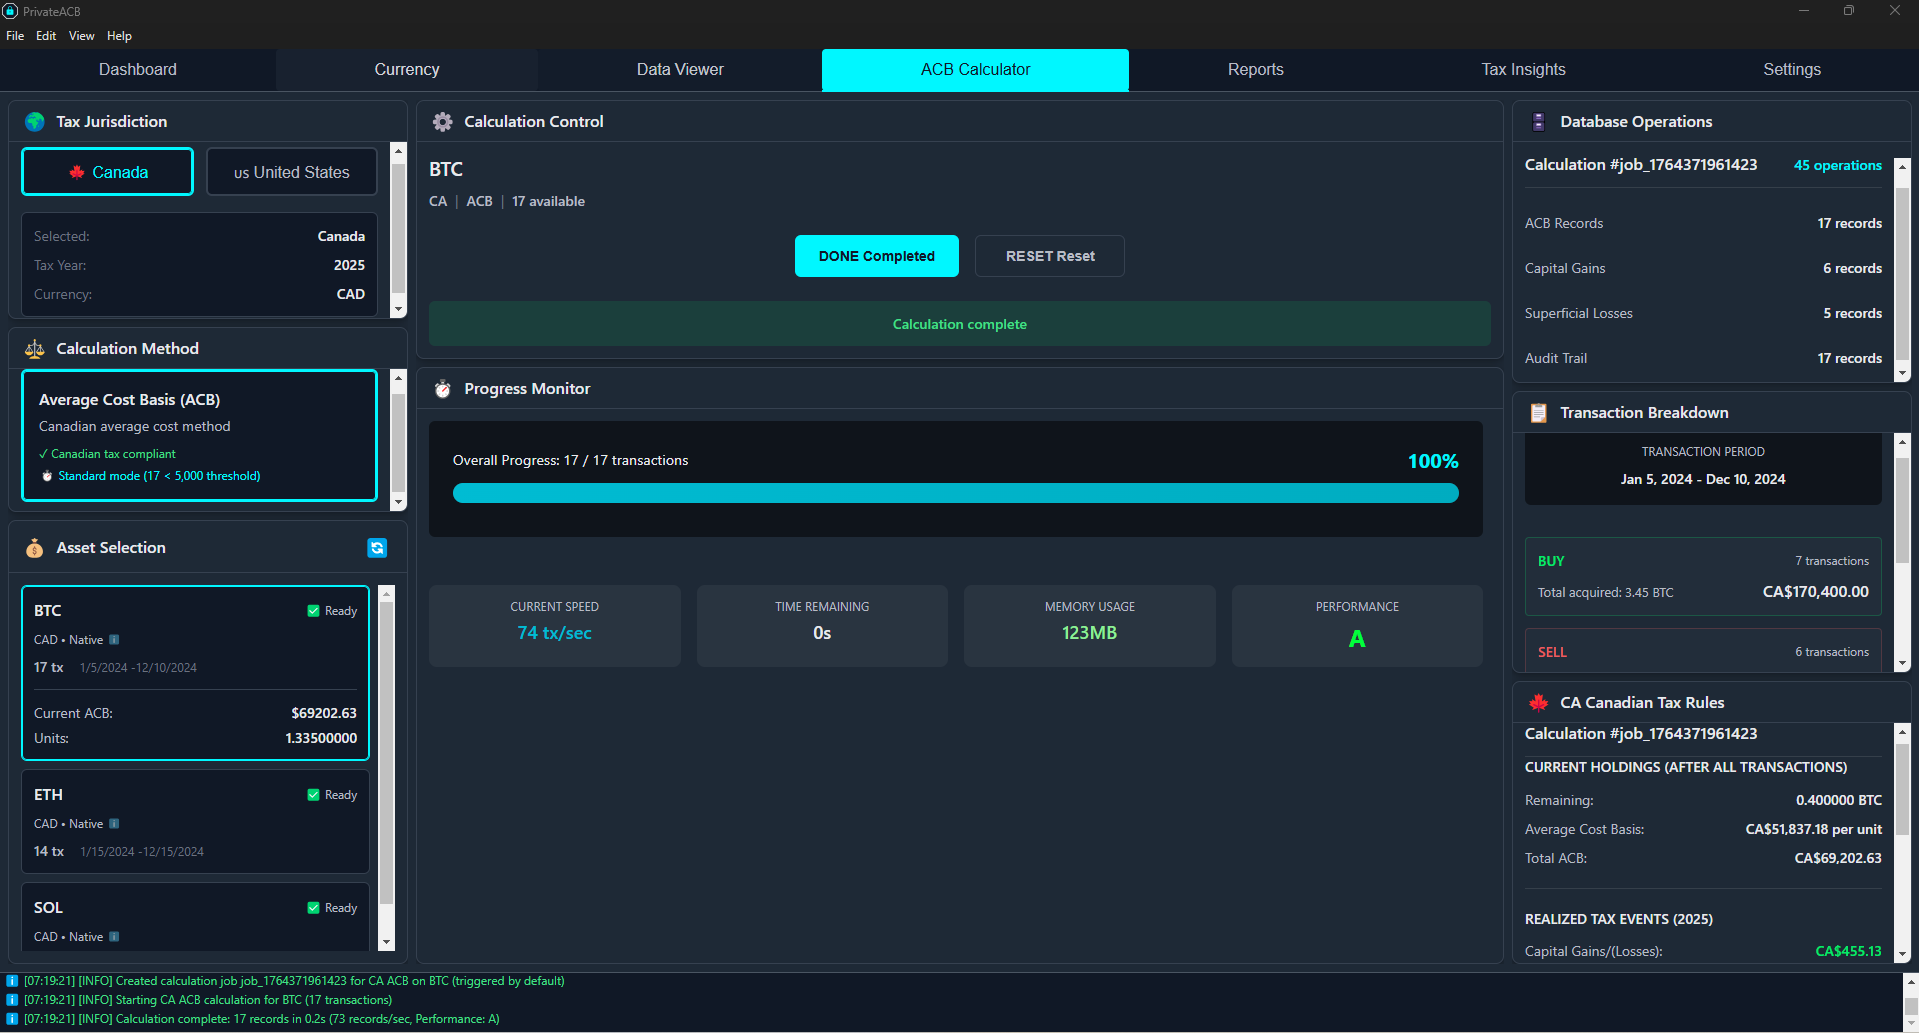
Task: Click the globe icon beside Tax Jurisdiction
Action: (34, 121)
